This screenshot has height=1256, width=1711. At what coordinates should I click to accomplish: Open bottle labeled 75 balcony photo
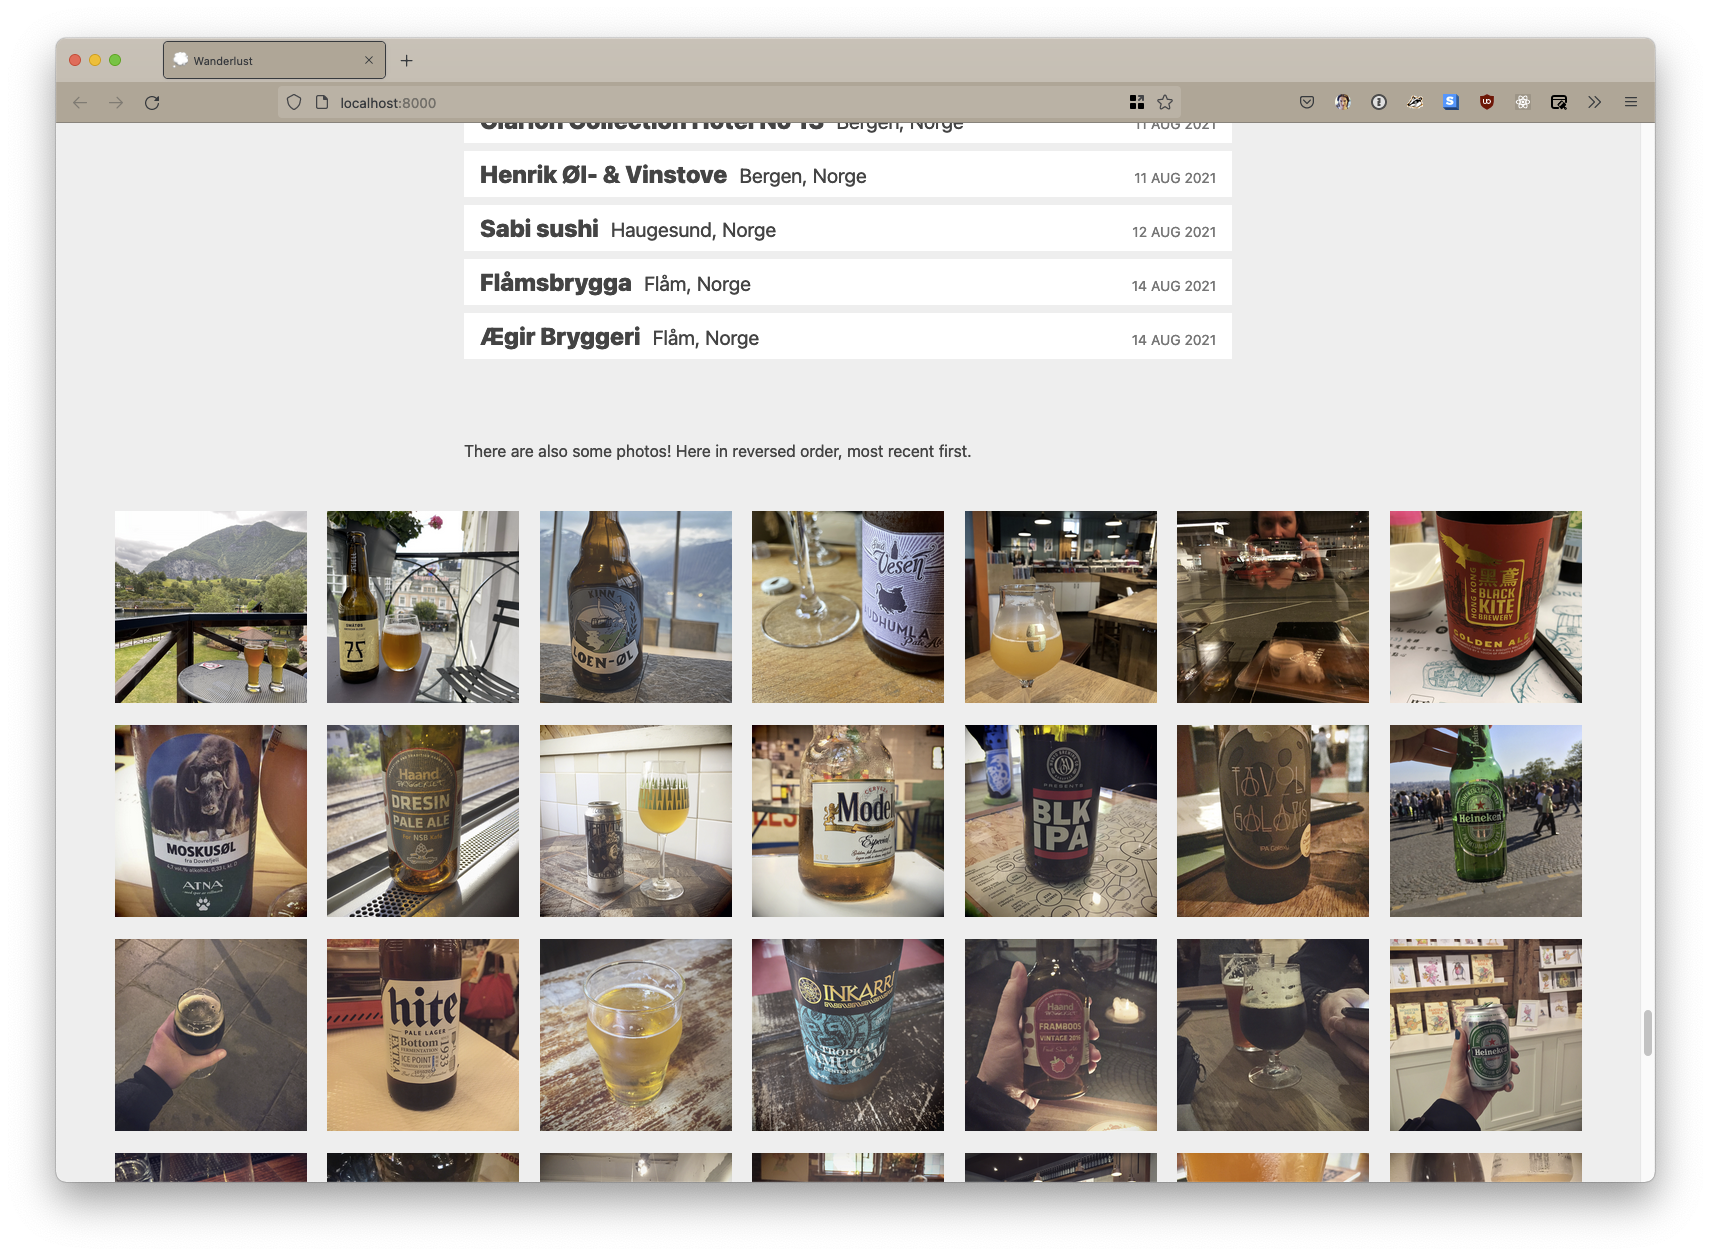pyautogui.click(x=423, y=607)
